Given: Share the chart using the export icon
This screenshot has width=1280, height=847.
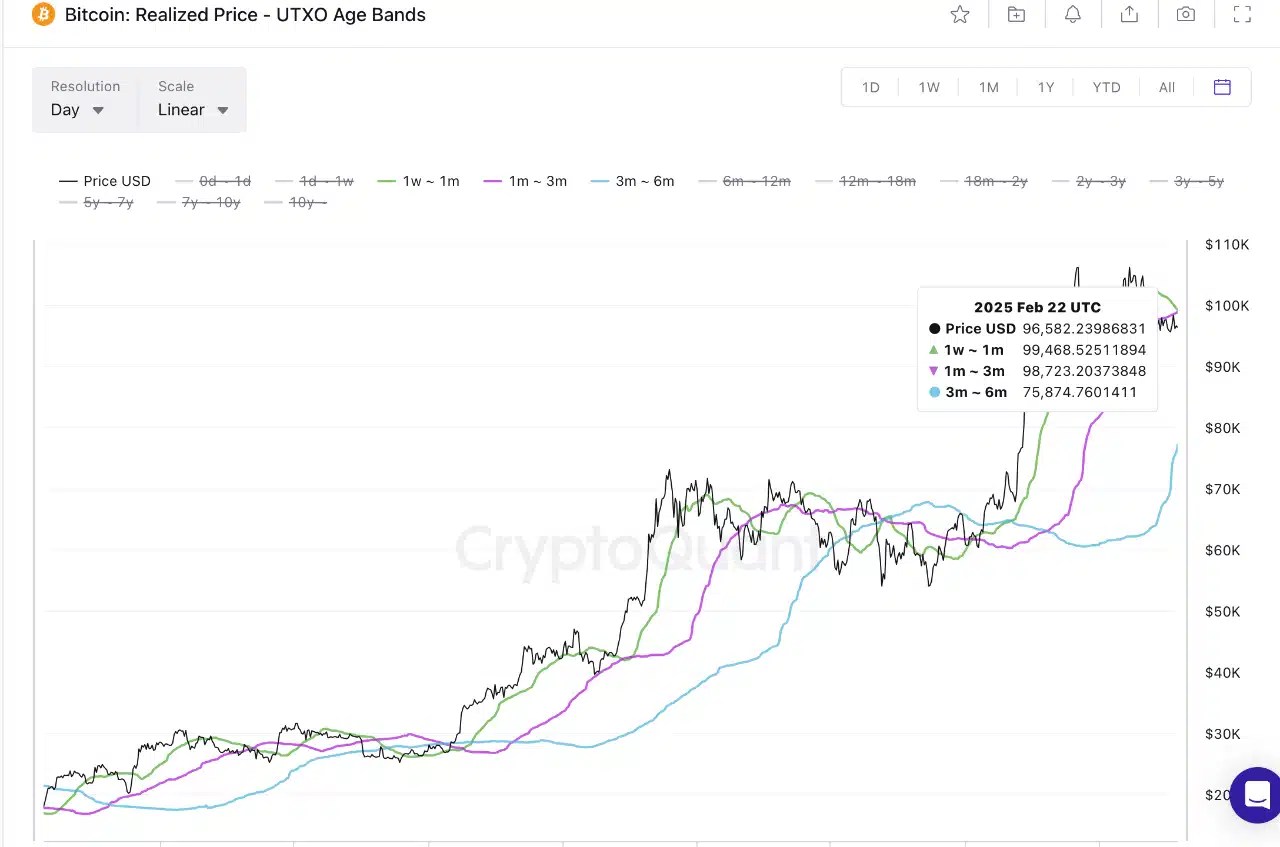Looking at the screenshot, I should (1129, 14).
